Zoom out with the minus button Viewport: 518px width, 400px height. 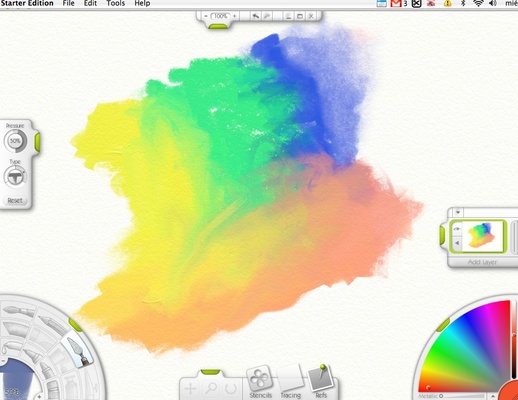click(x=206, y=16)
